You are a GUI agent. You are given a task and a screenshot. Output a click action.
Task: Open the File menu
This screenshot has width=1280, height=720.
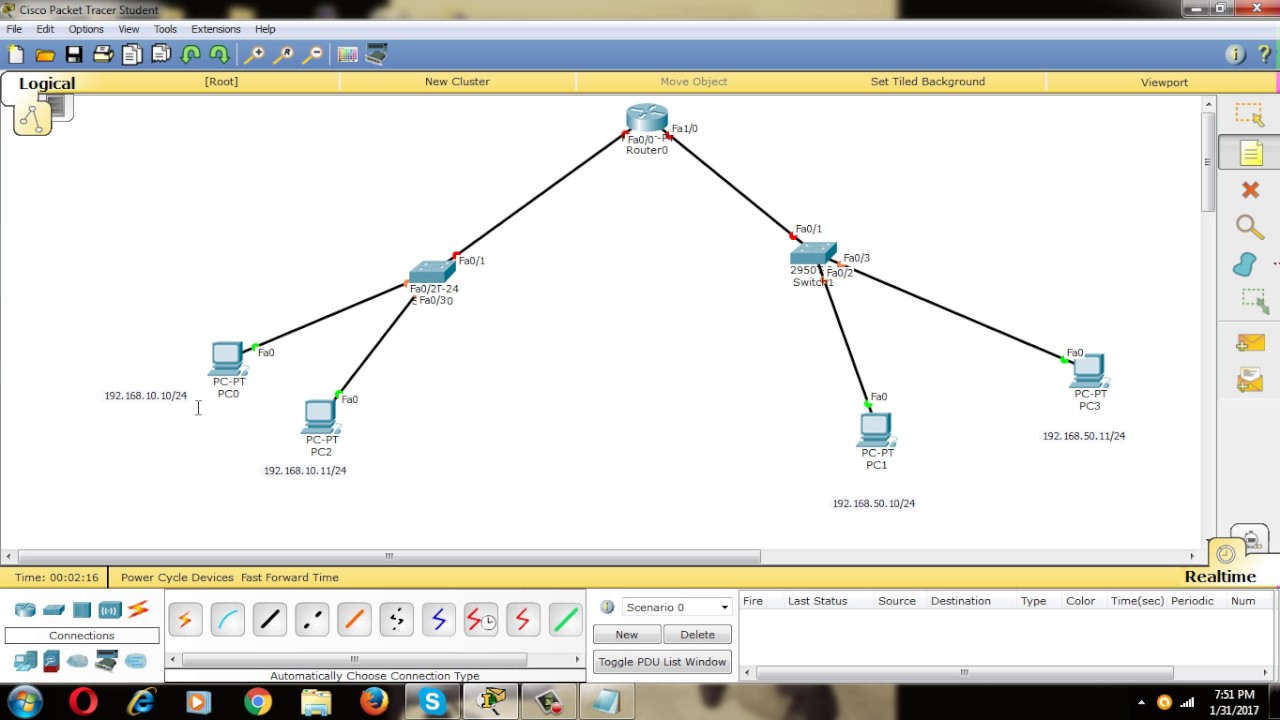click(14, 29)
